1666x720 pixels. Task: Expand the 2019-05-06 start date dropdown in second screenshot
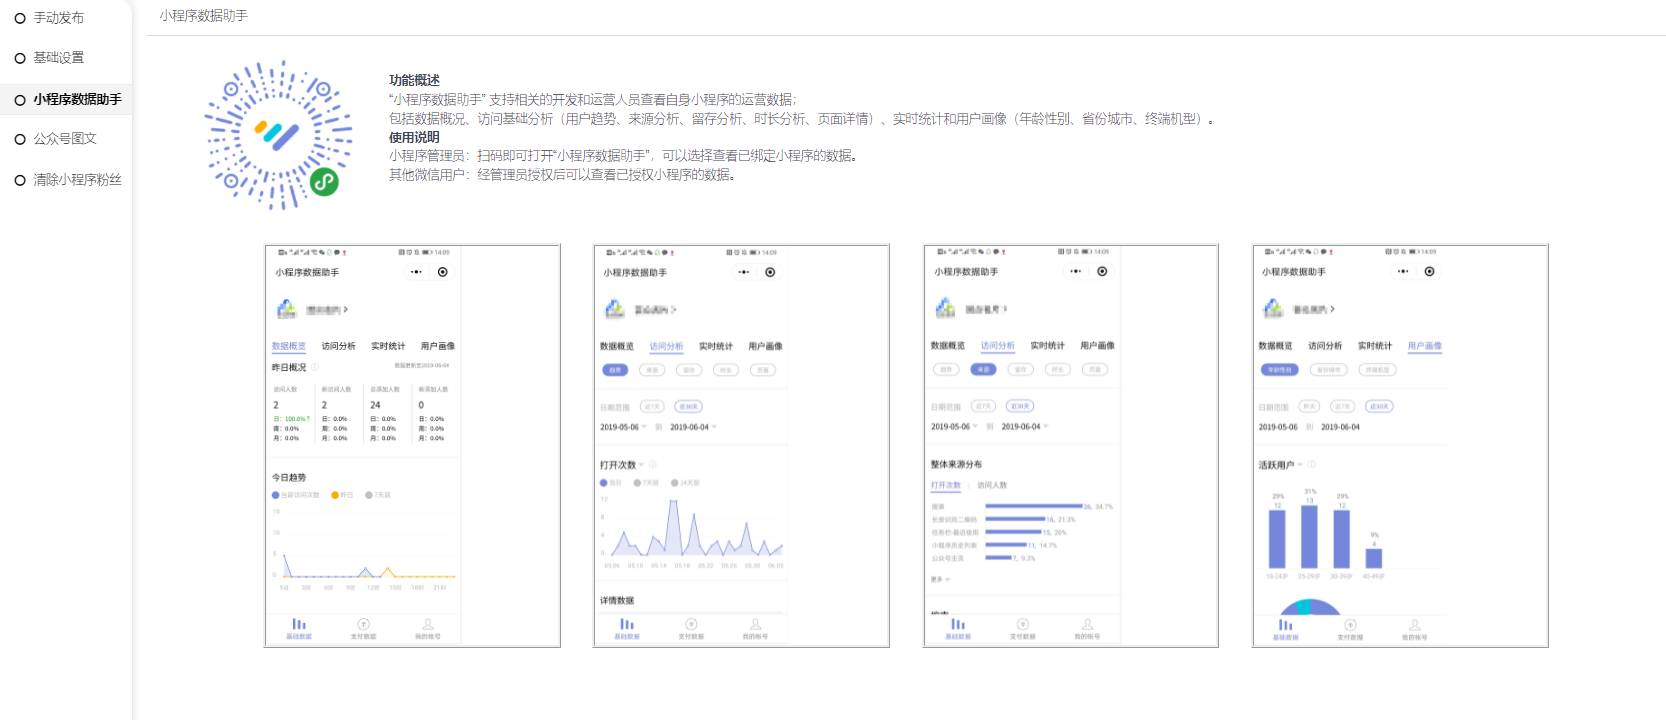click(x=623, y=427)
